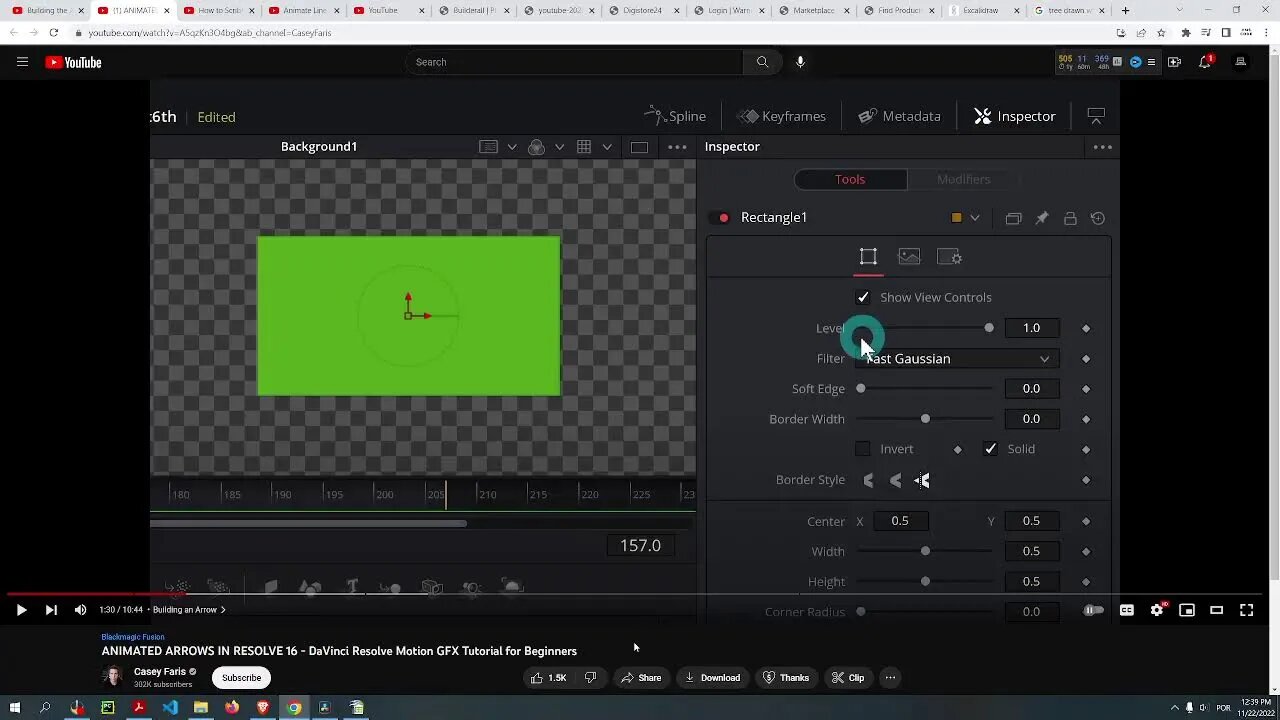The height and width of the screenshot is (720, 1280).
Task: Open the Keyframes panel
Action: click(782, 116)
